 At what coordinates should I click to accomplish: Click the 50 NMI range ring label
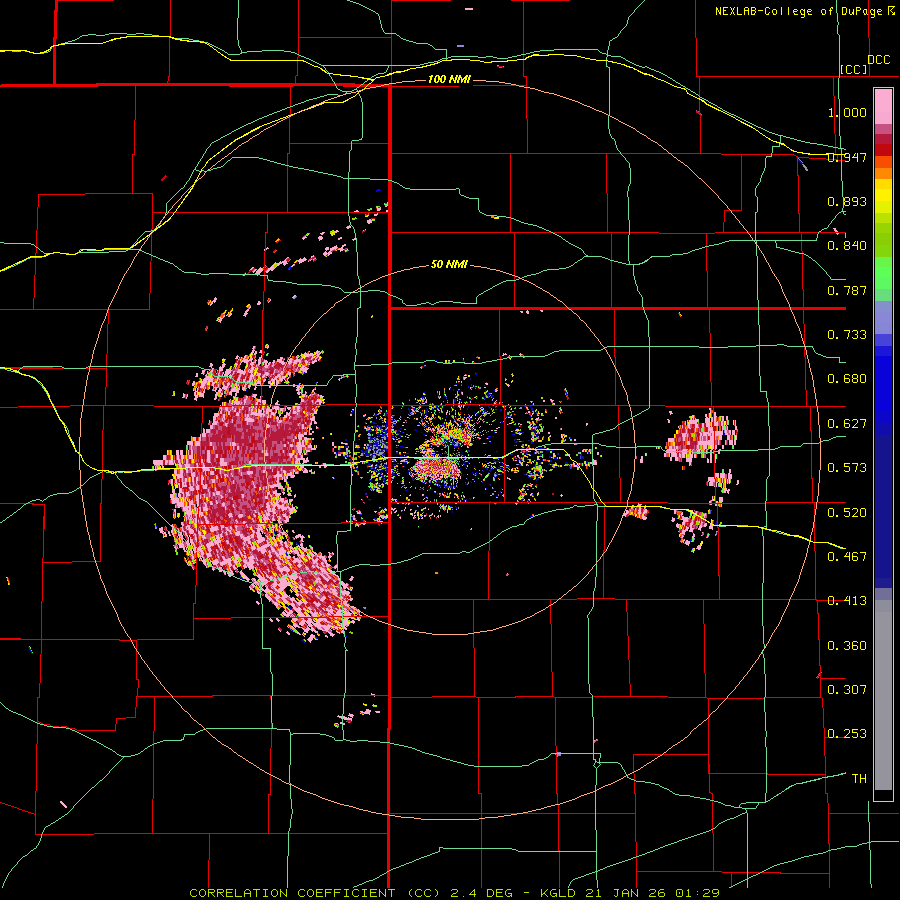click(449, 265)
